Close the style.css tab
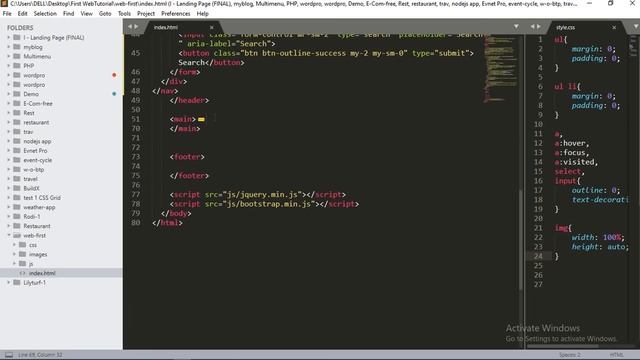 (x=614, y=27)
